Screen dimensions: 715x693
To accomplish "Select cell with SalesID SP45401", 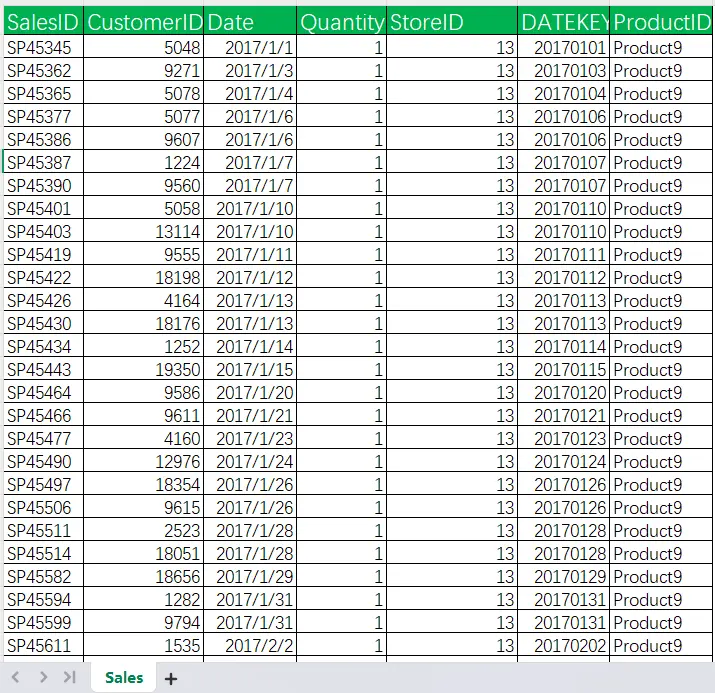I will click(43, 207).
